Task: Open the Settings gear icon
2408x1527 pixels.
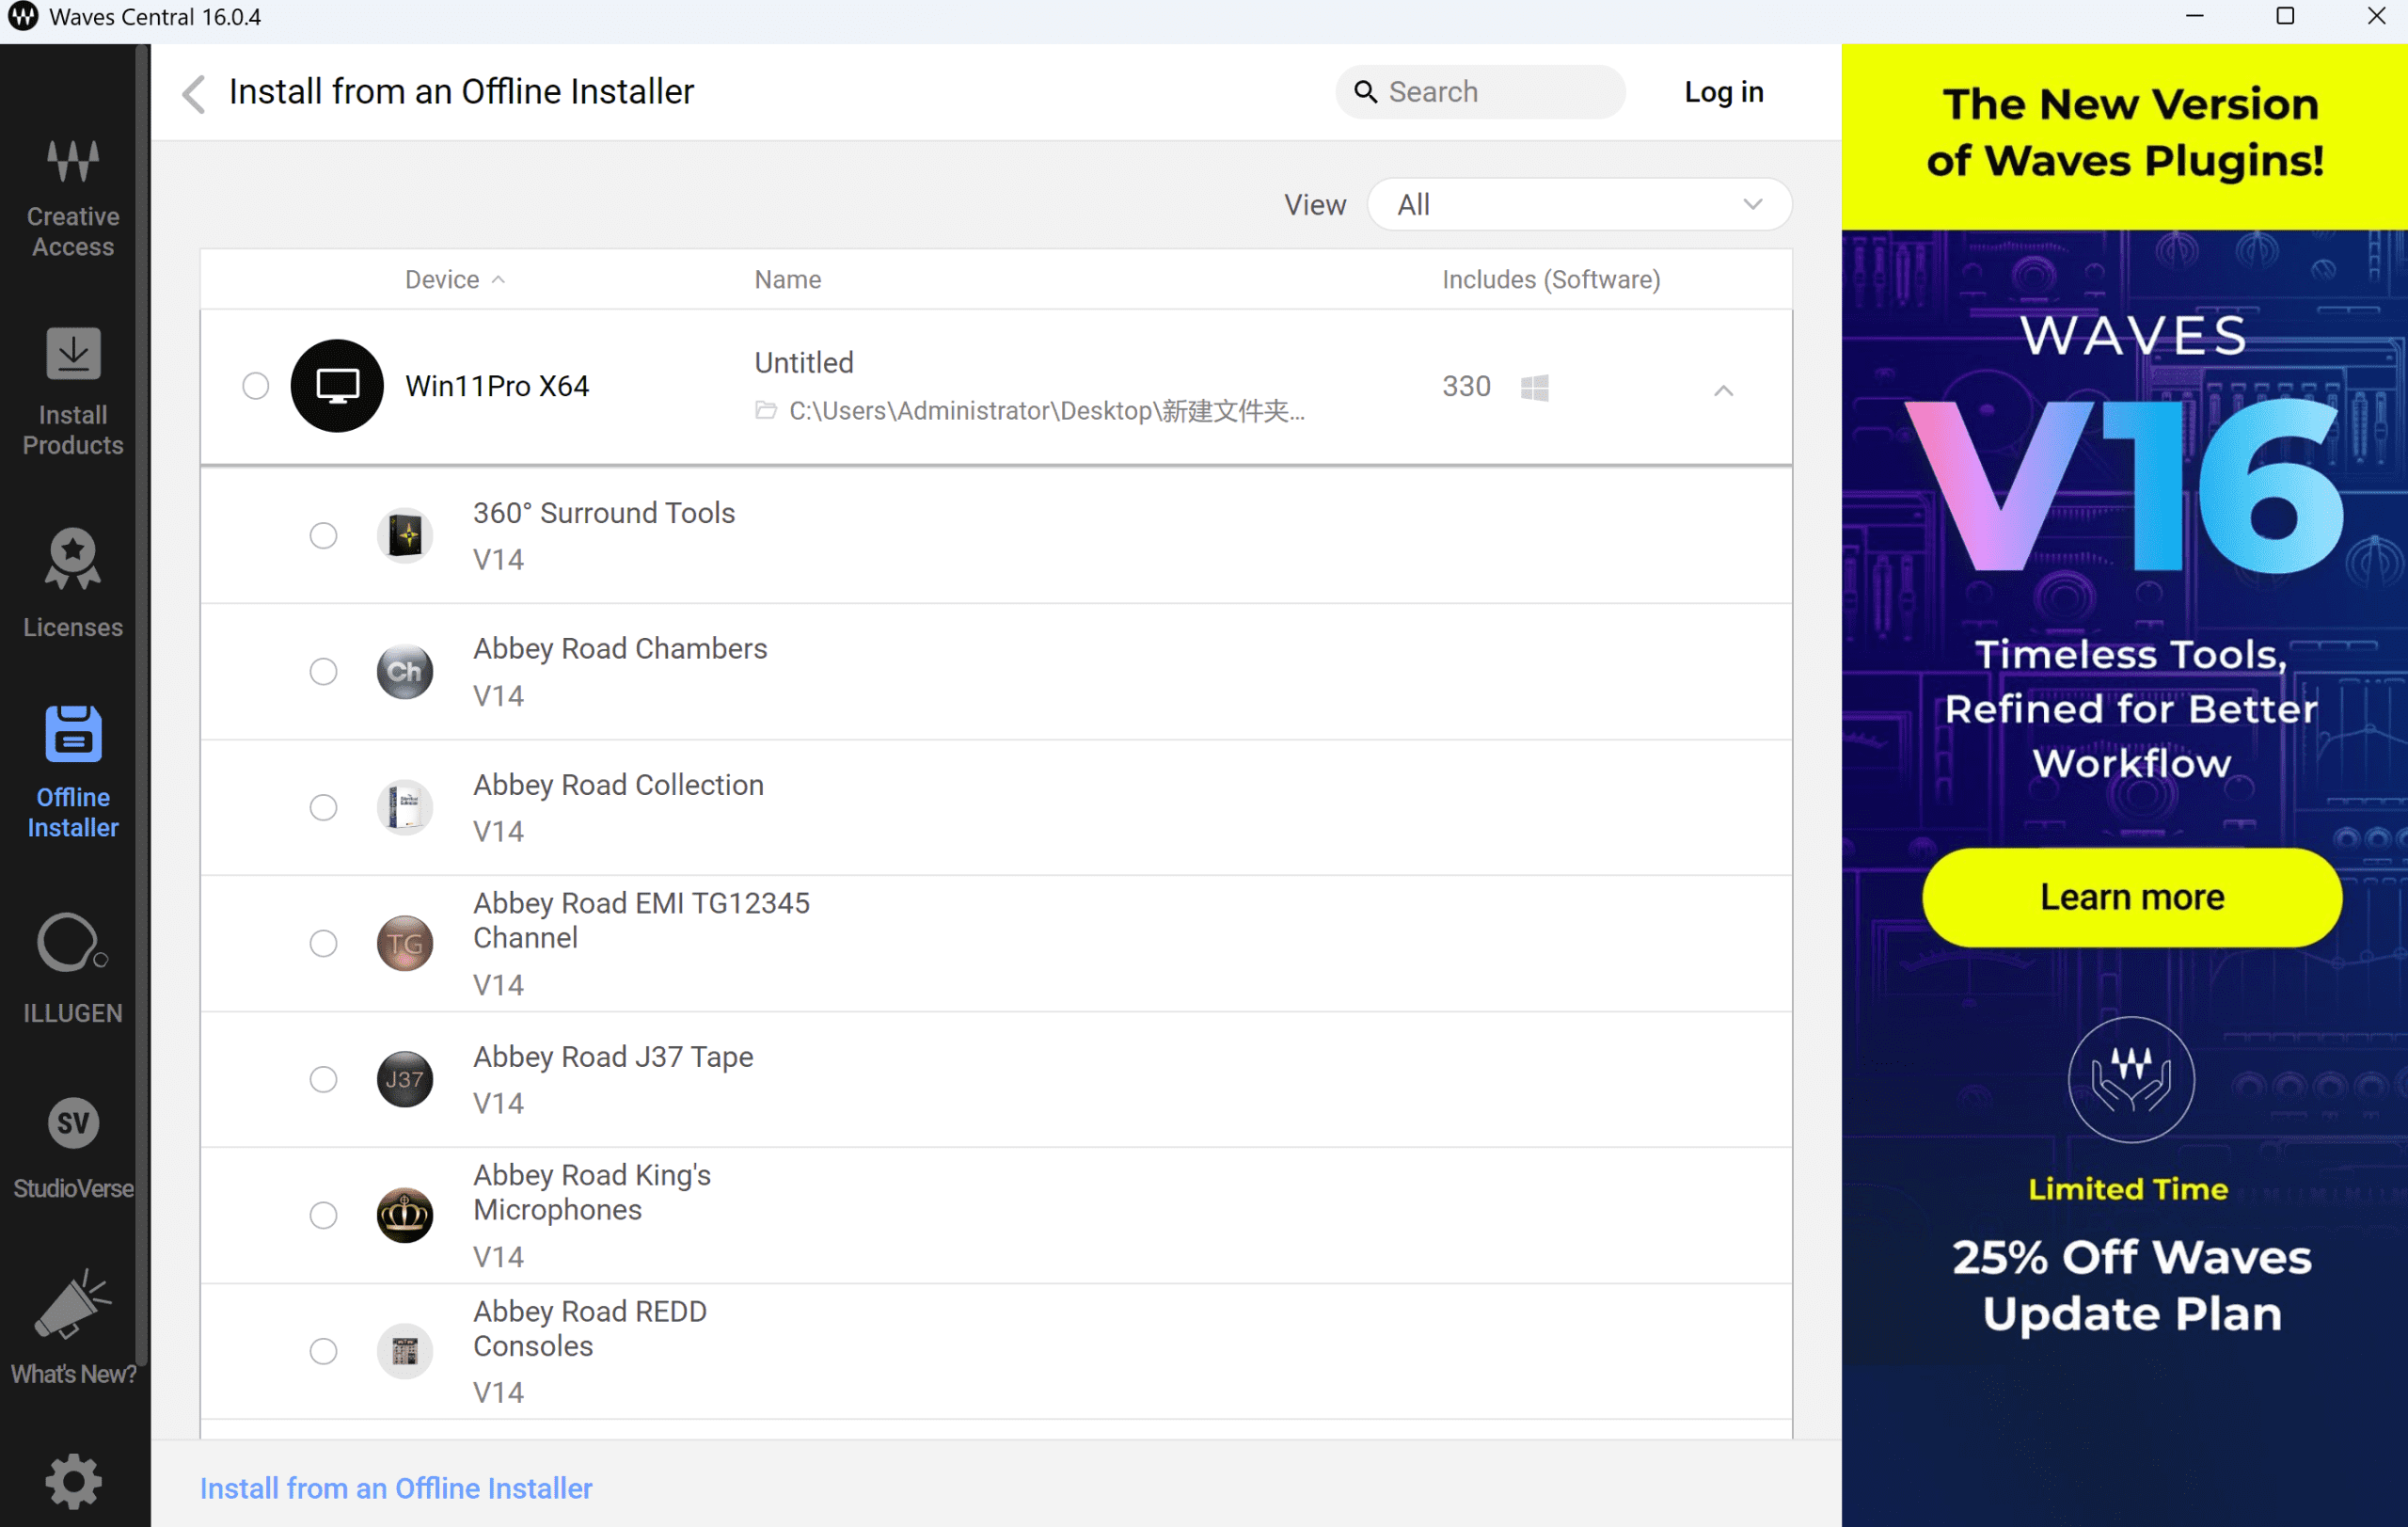Action: [73, 1482]
